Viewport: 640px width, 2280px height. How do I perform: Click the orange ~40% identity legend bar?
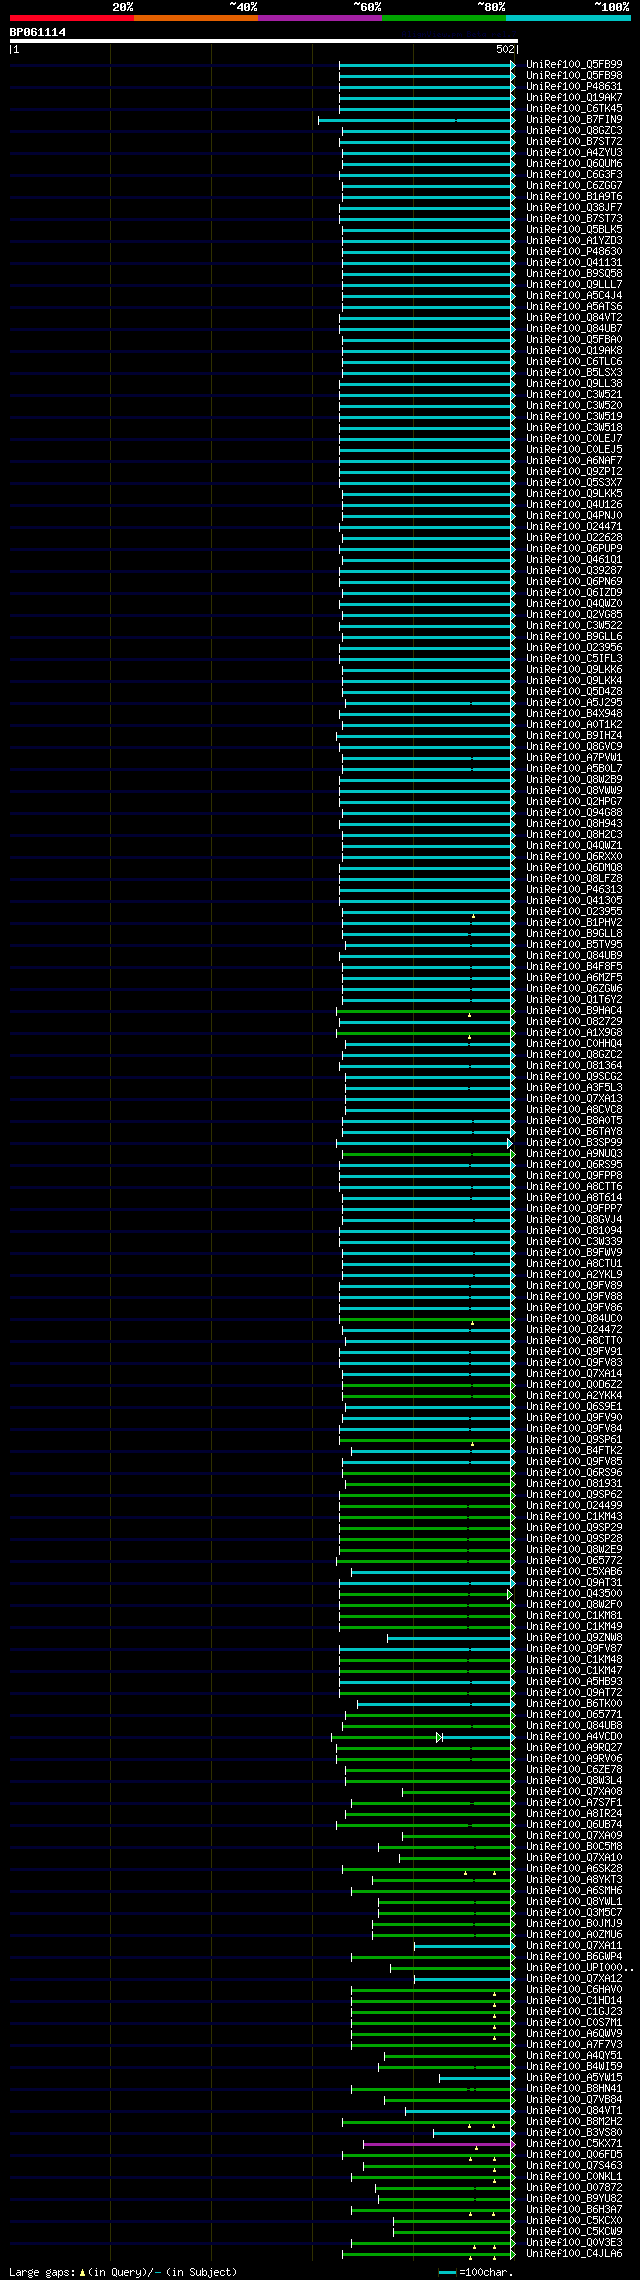(x=196, y=18)
